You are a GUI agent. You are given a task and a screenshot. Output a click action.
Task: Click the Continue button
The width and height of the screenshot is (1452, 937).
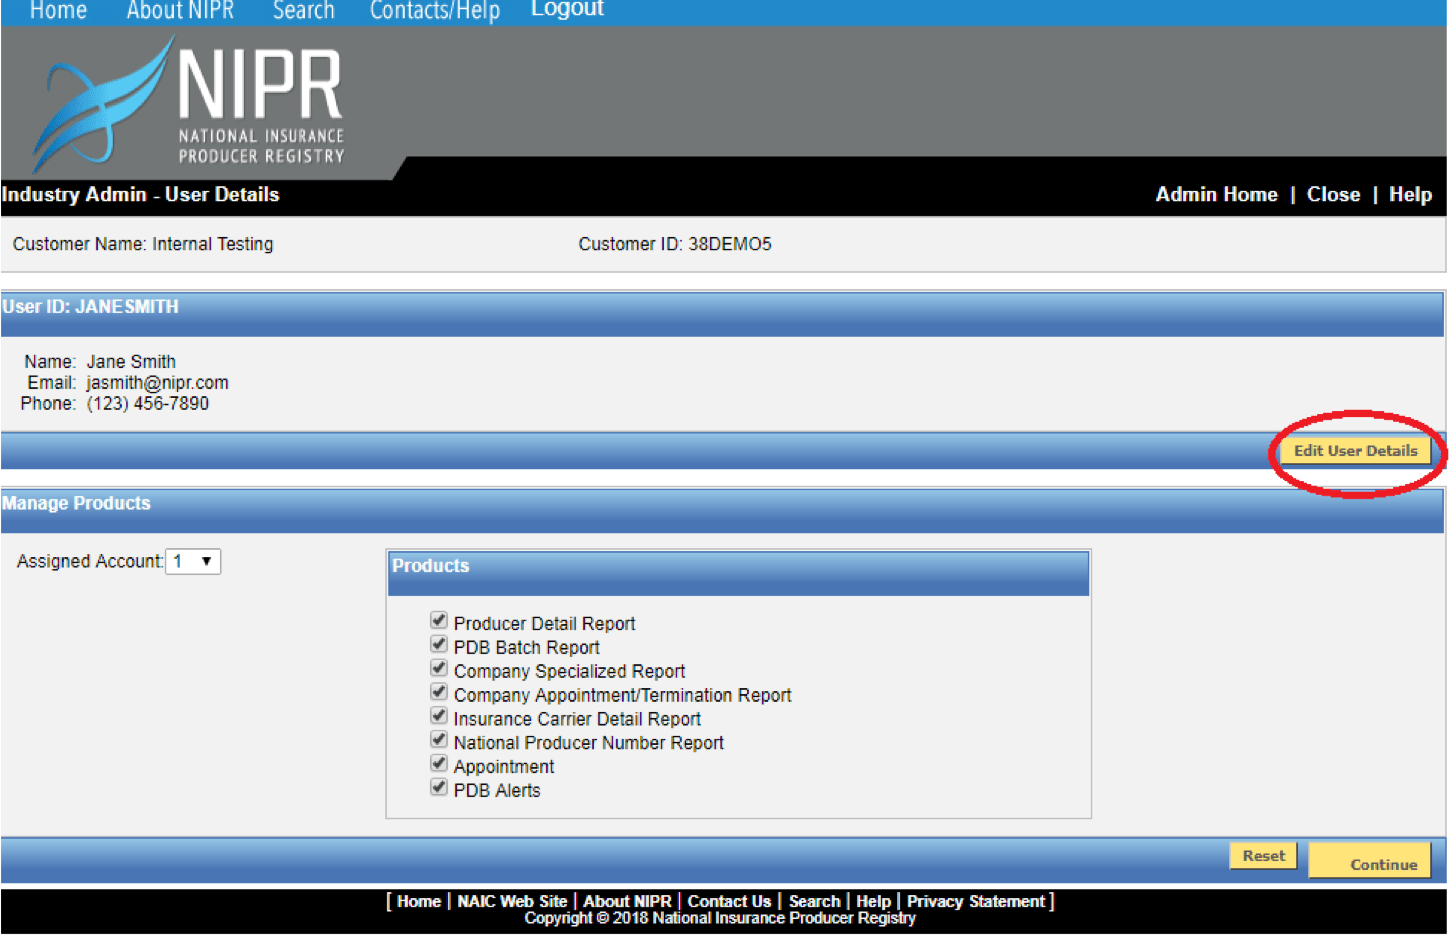(x=1370, y=861)
